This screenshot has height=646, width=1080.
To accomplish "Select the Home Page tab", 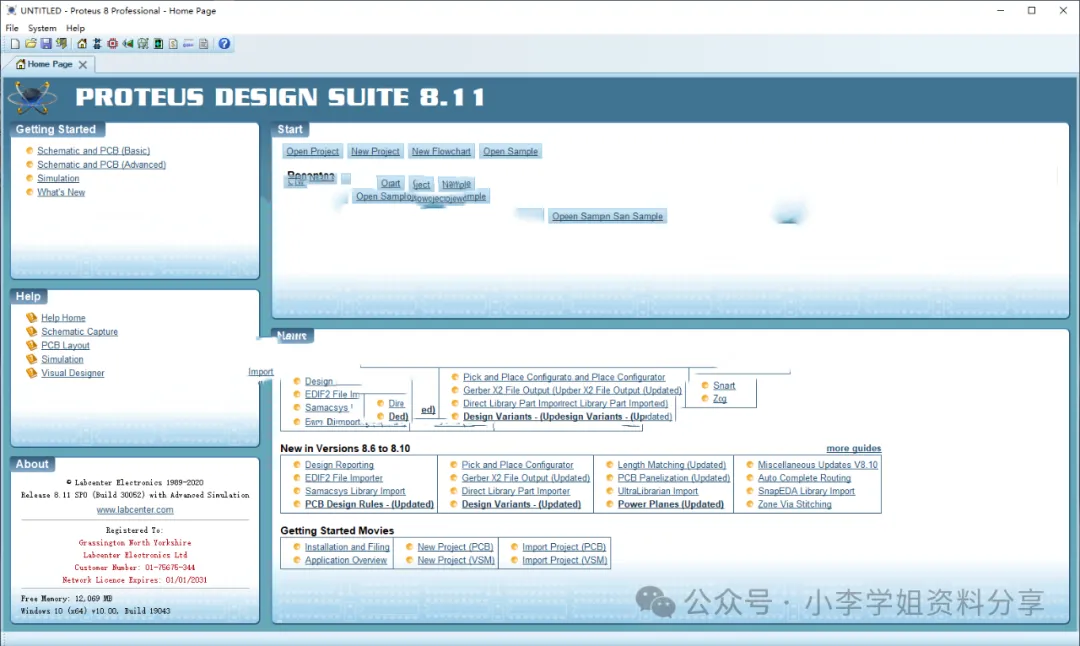I will click(50, 64).
